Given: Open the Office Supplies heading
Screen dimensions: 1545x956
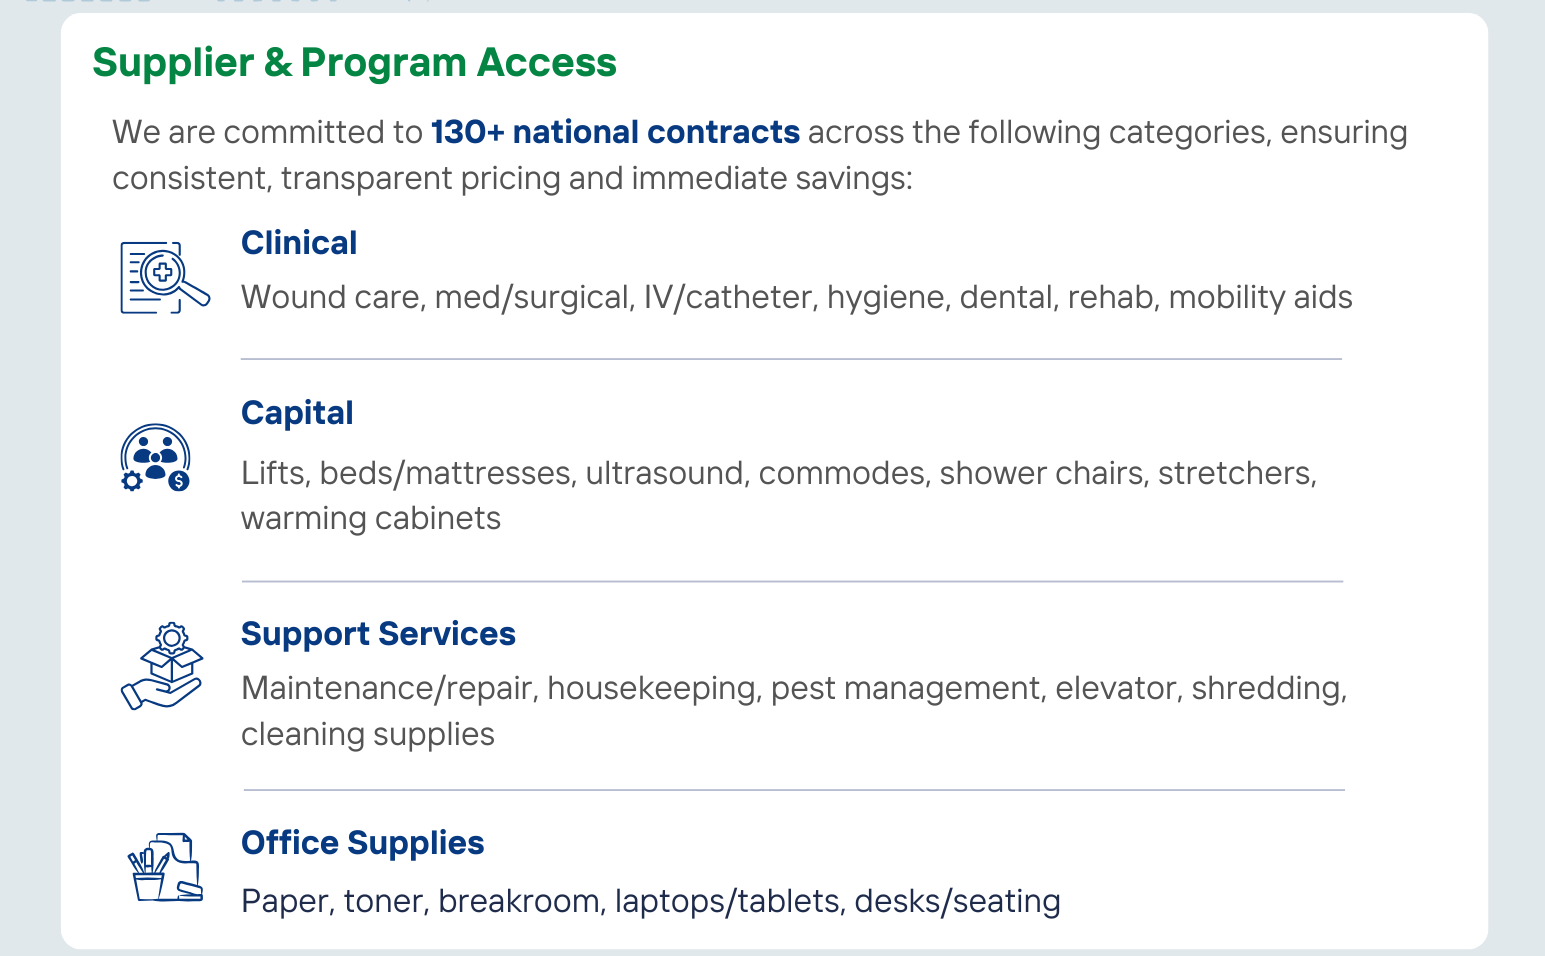Looking at the screenshot, I should click(362, 843).
